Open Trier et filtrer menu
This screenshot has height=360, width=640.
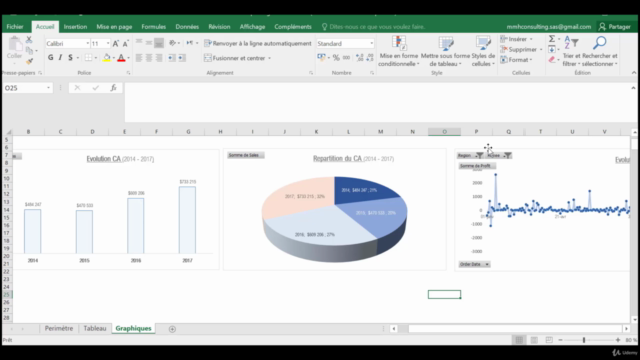[x=571, y=51]
